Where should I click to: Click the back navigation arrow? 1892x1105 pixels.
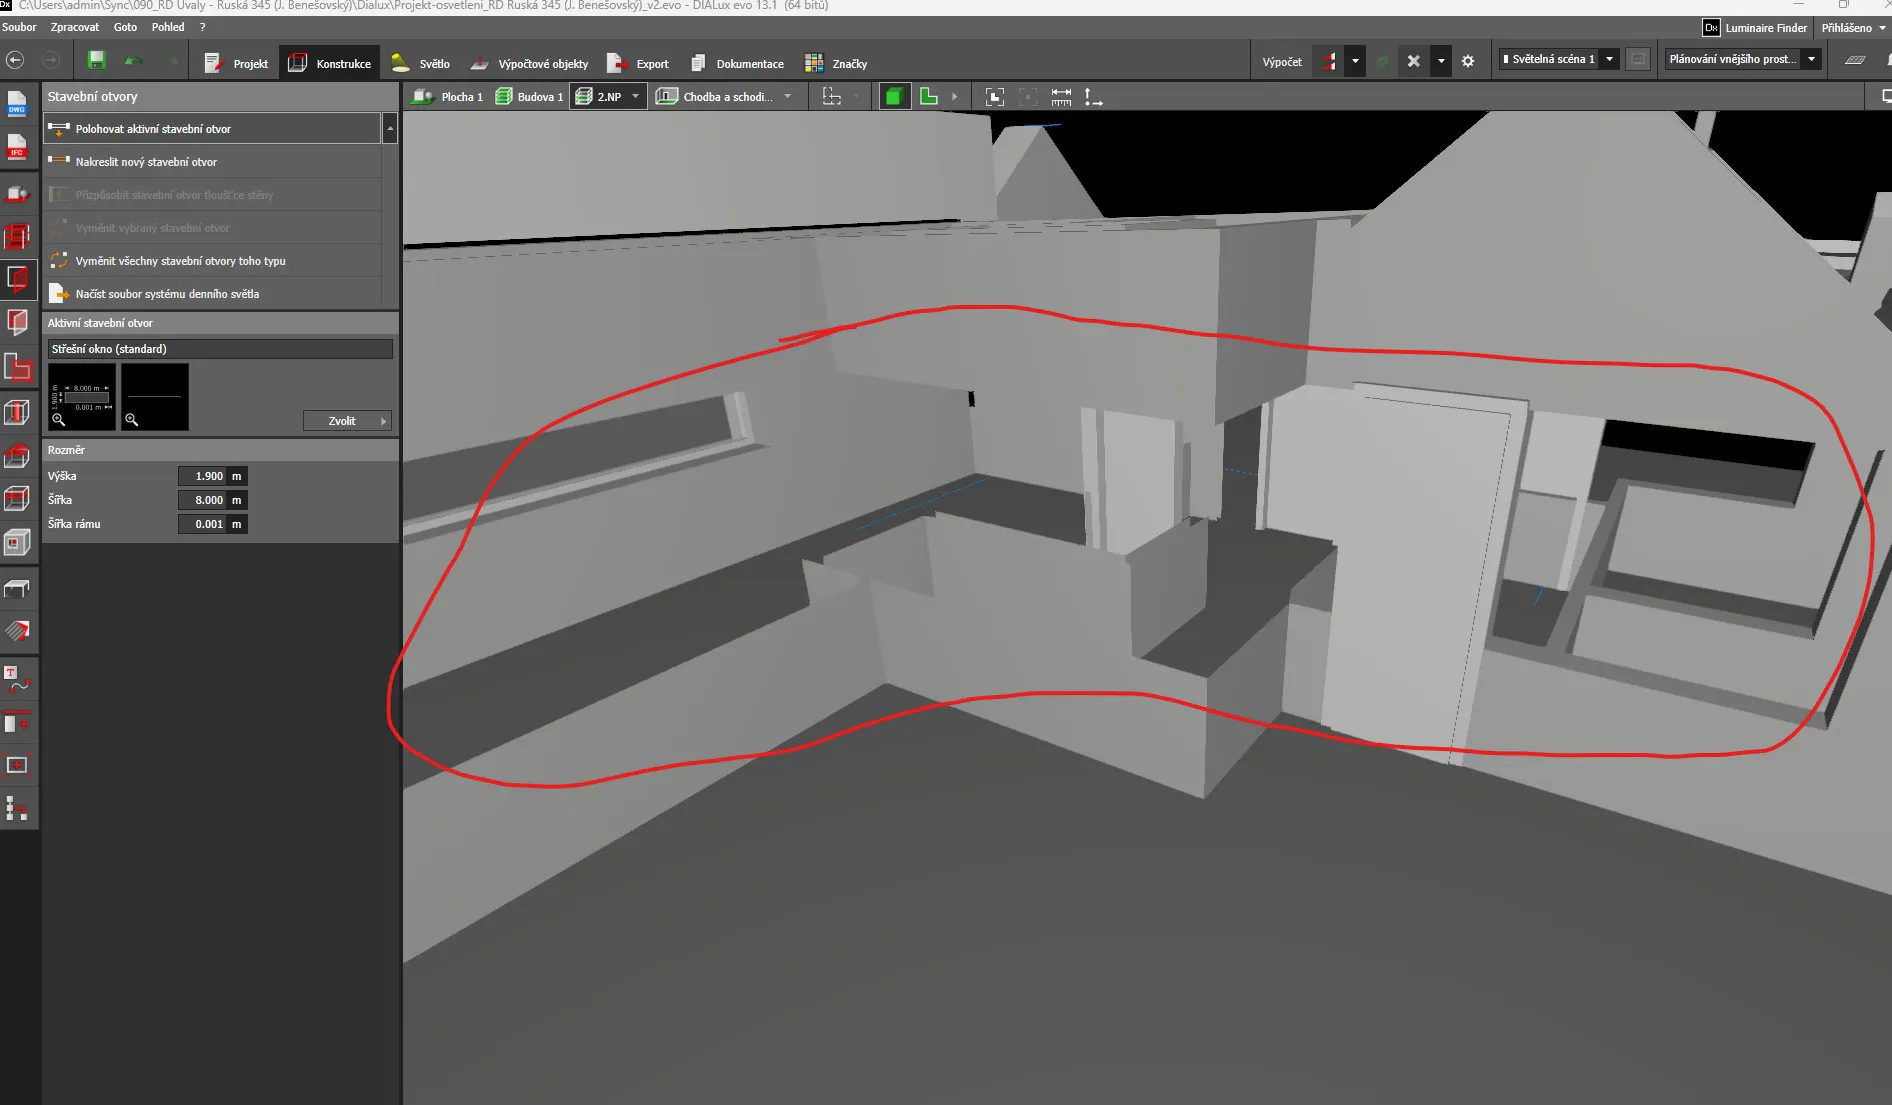pos(15,60)
